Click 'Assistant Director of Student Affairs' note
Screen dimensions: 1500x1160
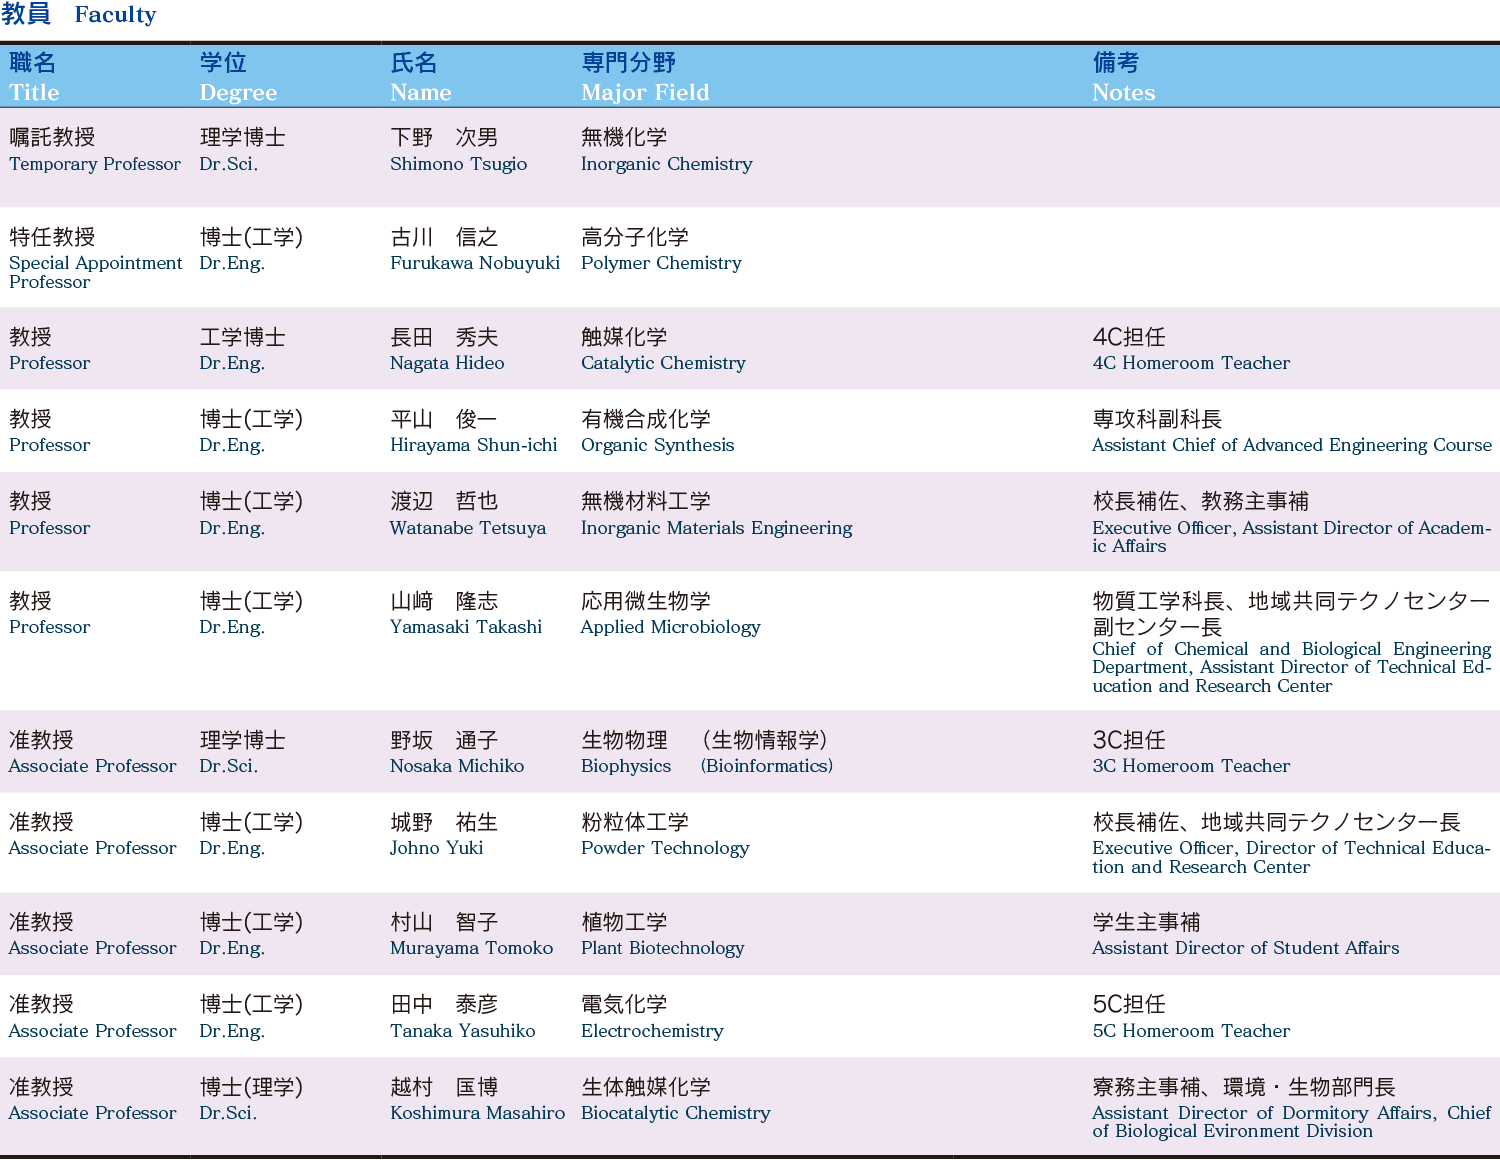(x=1245, y=948)
